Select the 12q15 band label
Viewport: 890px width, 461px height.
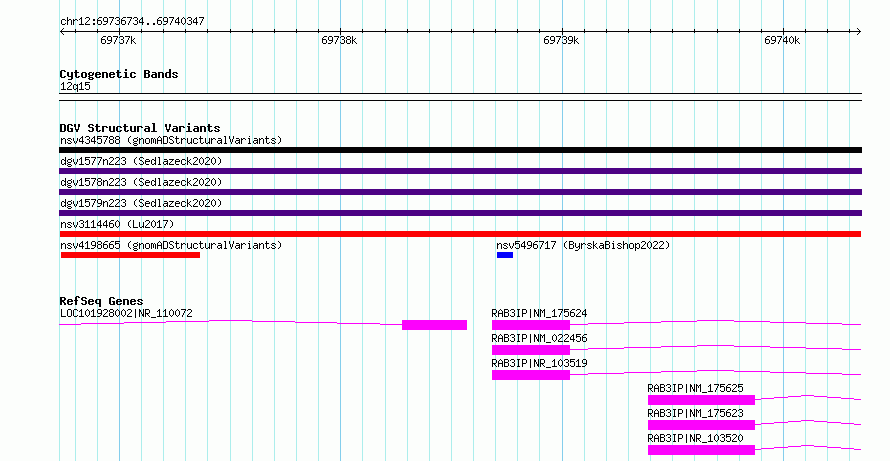pyautogui.click(x=75, y=86)
